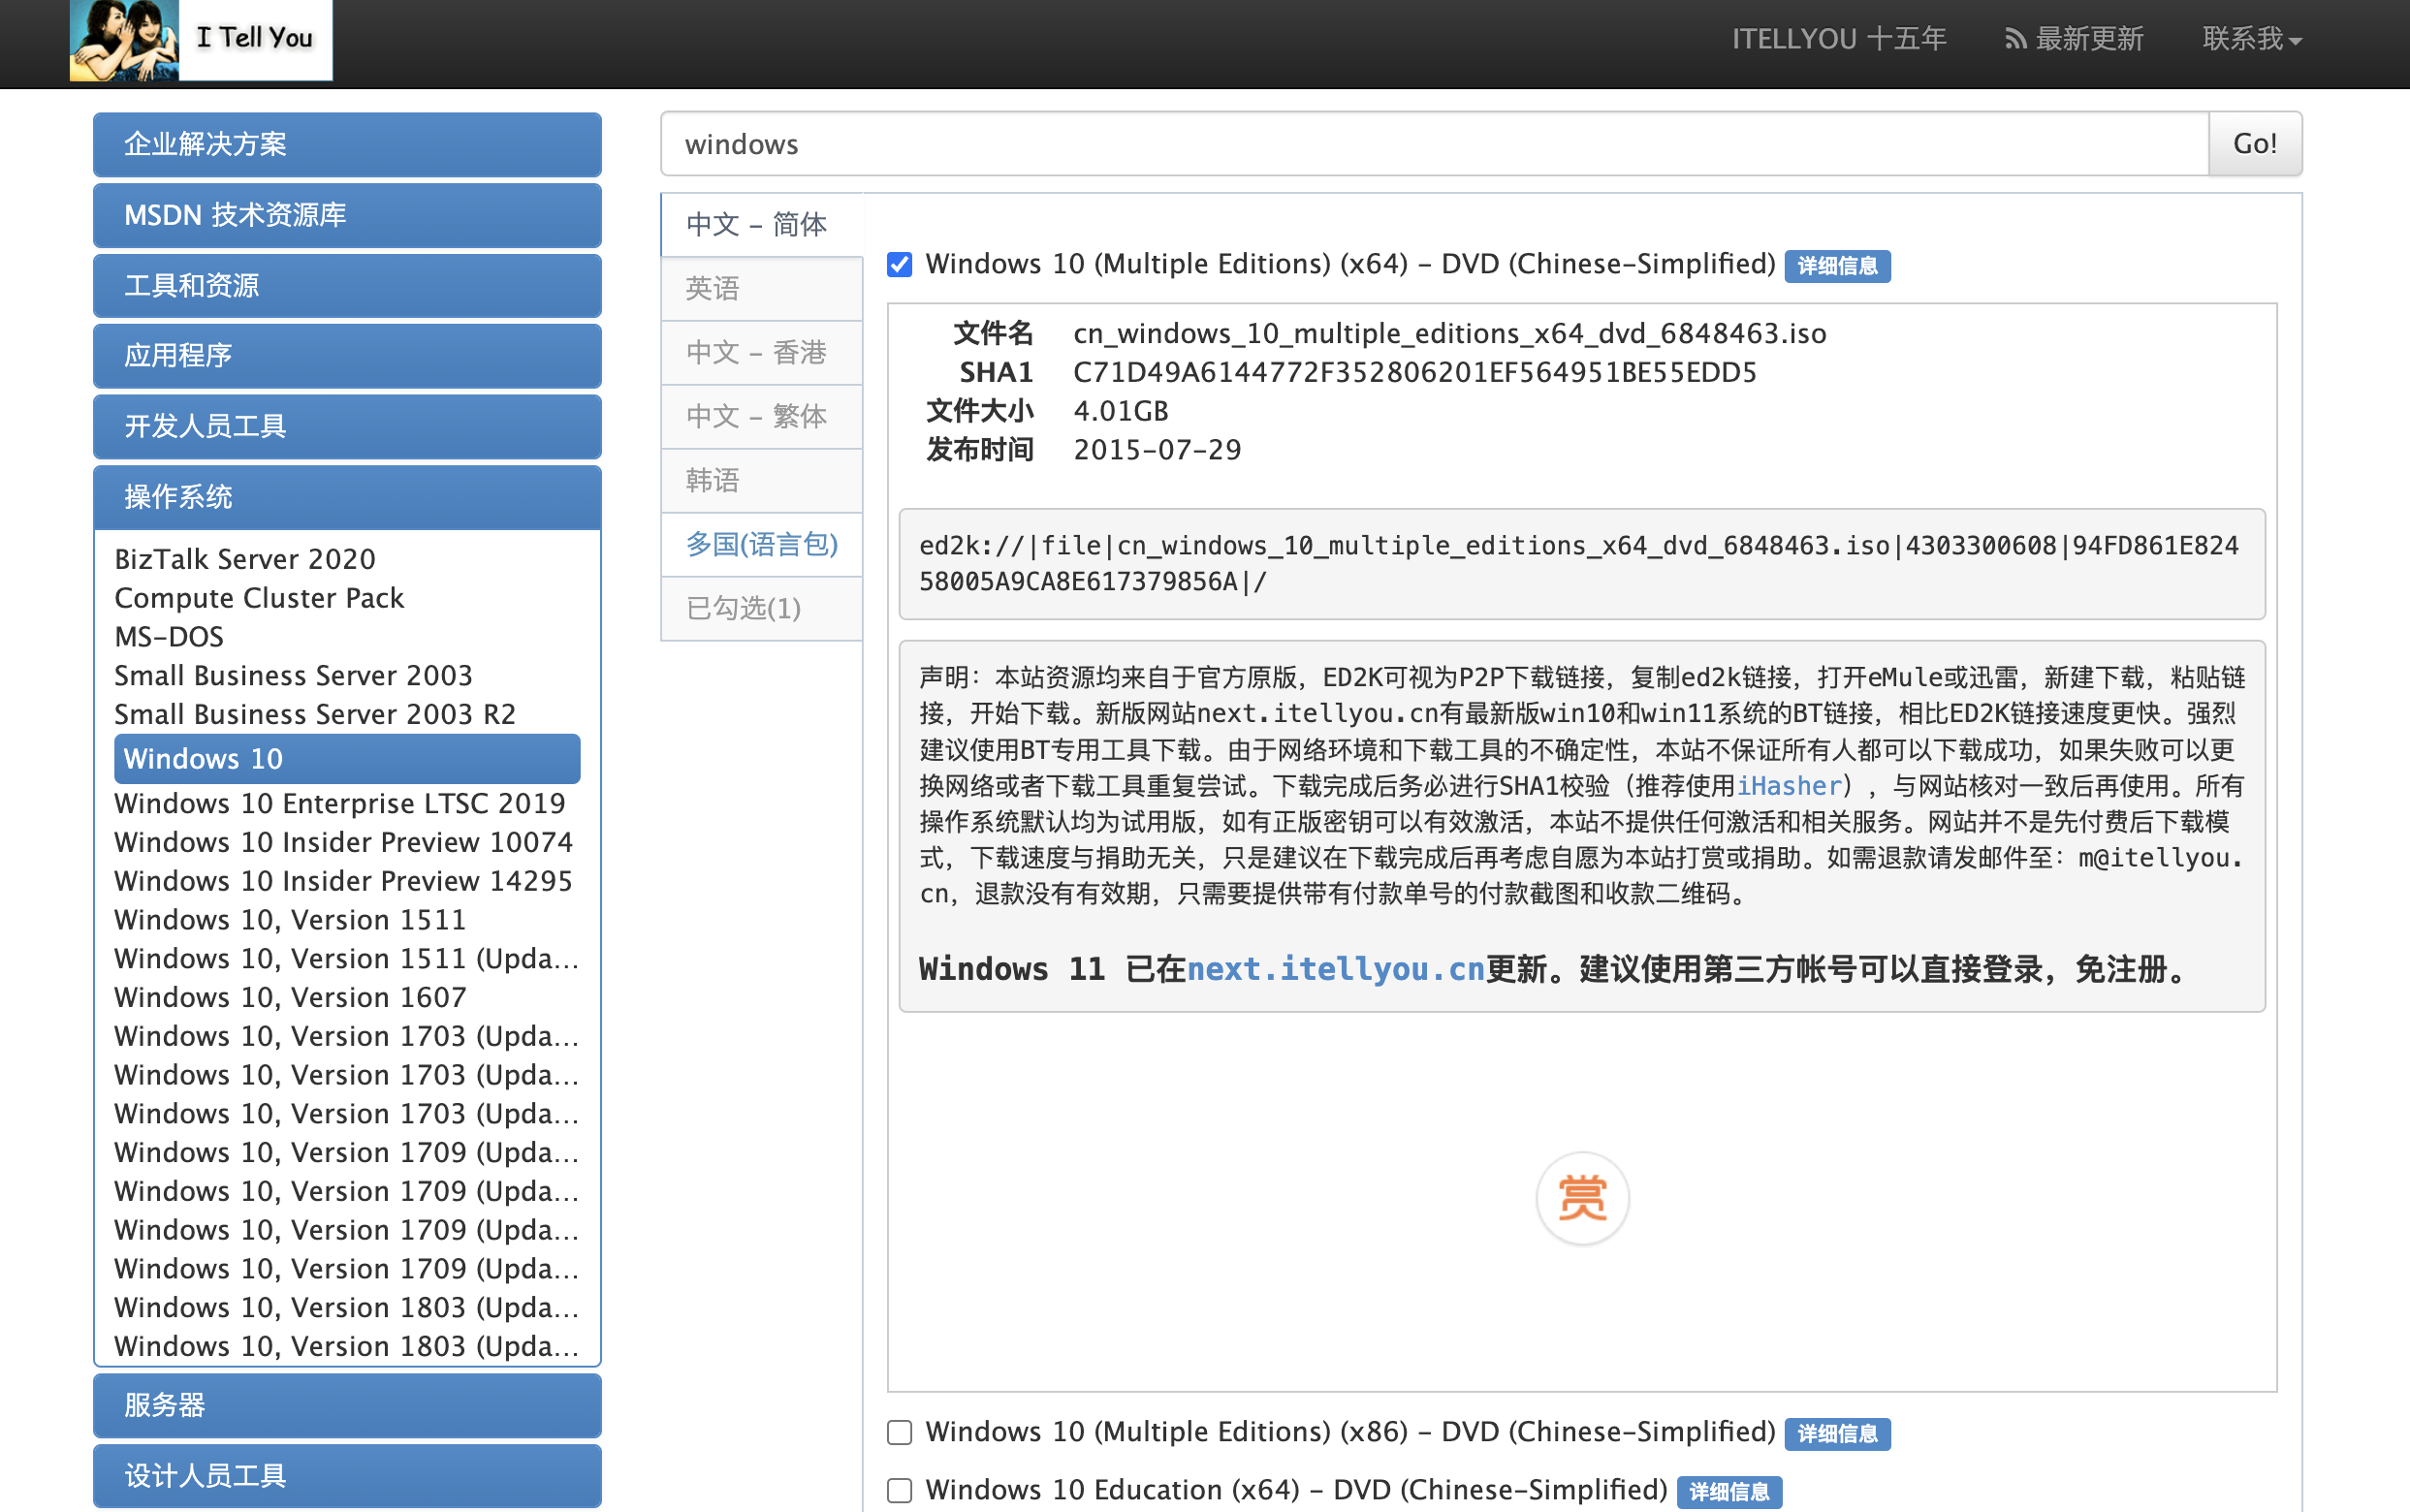Check Windows 10 Education x64 checkbox
This screenshot has height=1512, width=2410.
pos(899,1490)
